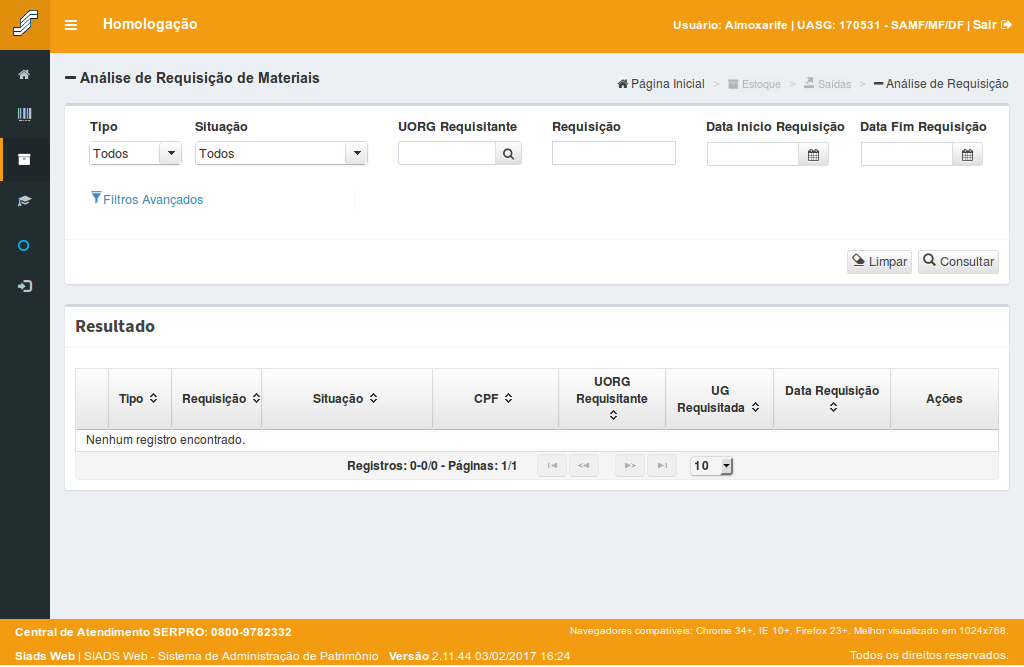Focus the UORG Requisitante input field
Viewport: 1024px width, 667px height.
(447, 154)
